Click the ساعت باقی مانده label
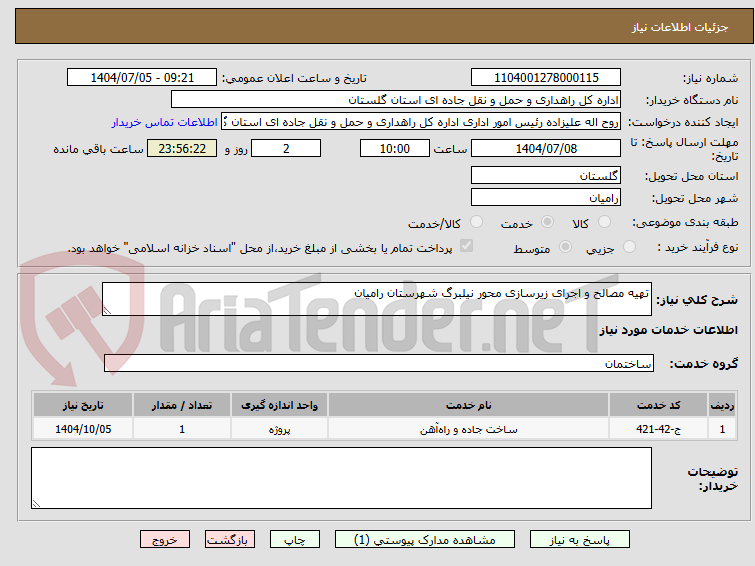This screenshot has height=566, width=755. coord(98,149)
